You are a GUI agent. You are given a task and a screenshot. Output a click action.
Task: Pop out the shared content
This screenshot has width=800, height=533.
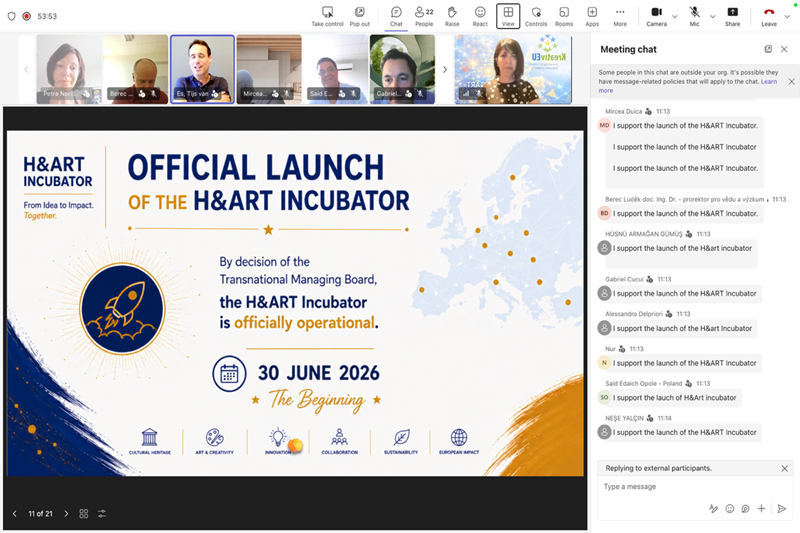pyautogui.click(x=360, y=16)
